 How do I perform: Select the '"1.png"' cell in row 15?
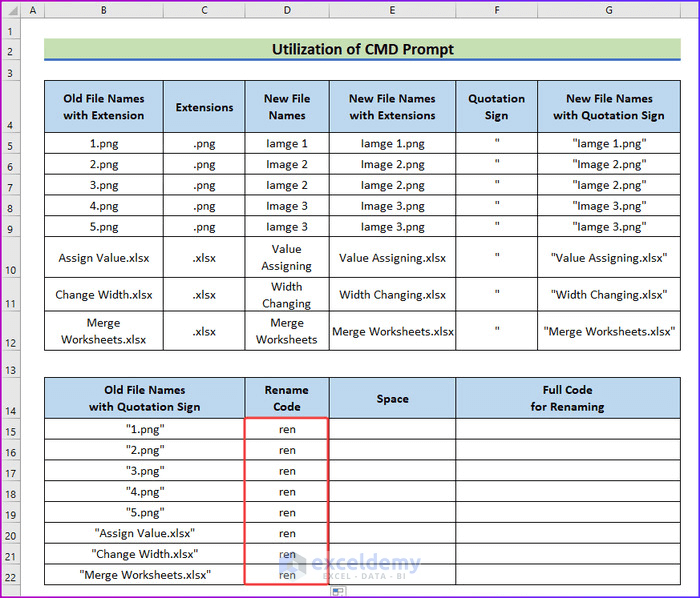tap(144, 429)
